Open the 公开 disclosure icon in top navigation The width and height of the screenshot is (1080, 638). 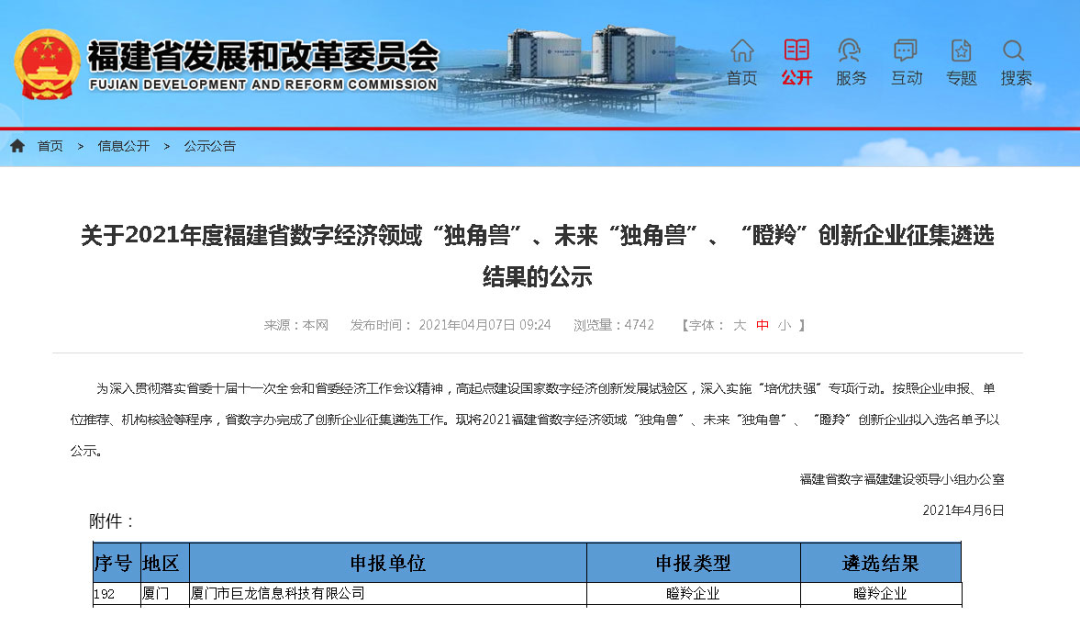[x=797, y=50]
